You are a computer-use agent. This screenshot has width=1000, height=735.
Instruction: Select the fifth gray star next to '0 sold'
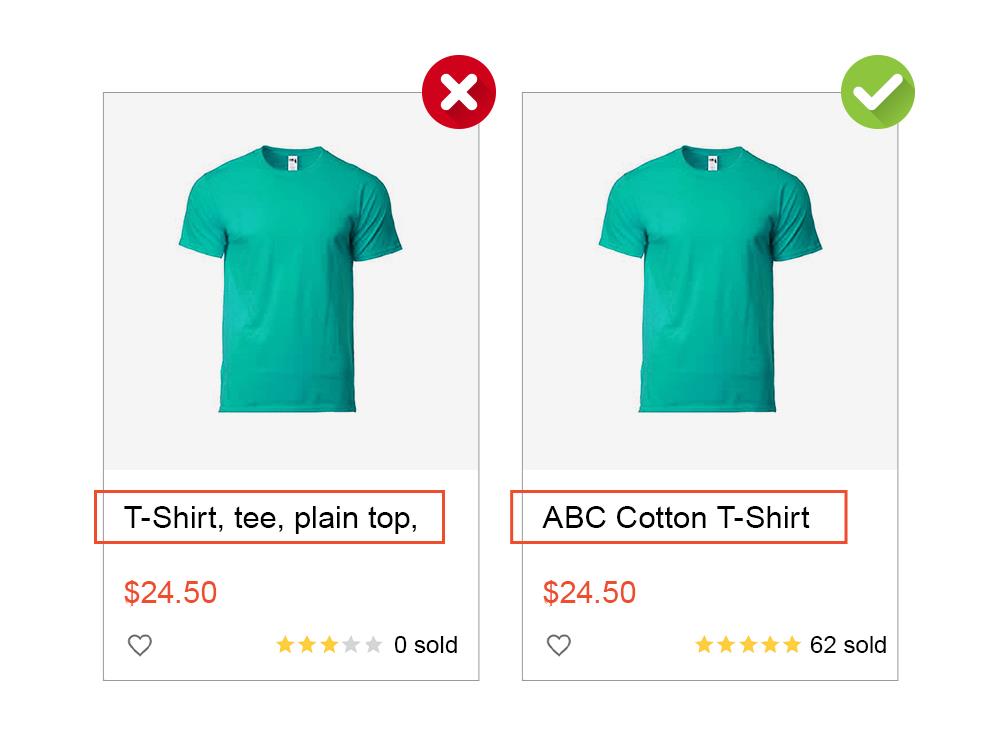click(x=373, y=645)
